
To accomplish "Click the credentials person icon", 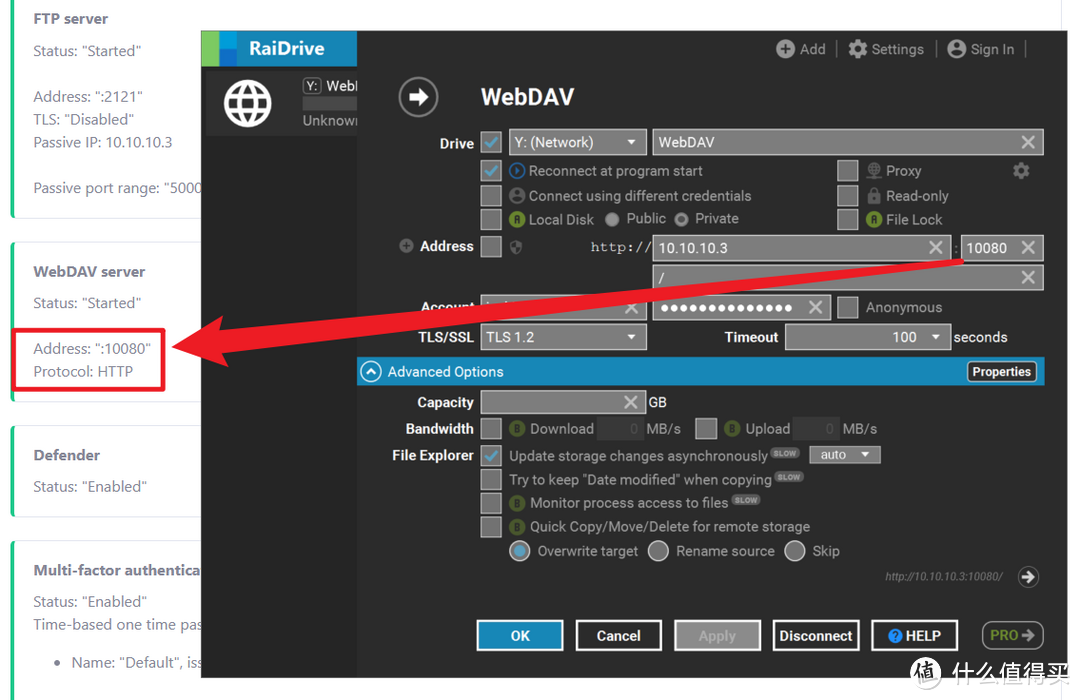I will (517, 196).
